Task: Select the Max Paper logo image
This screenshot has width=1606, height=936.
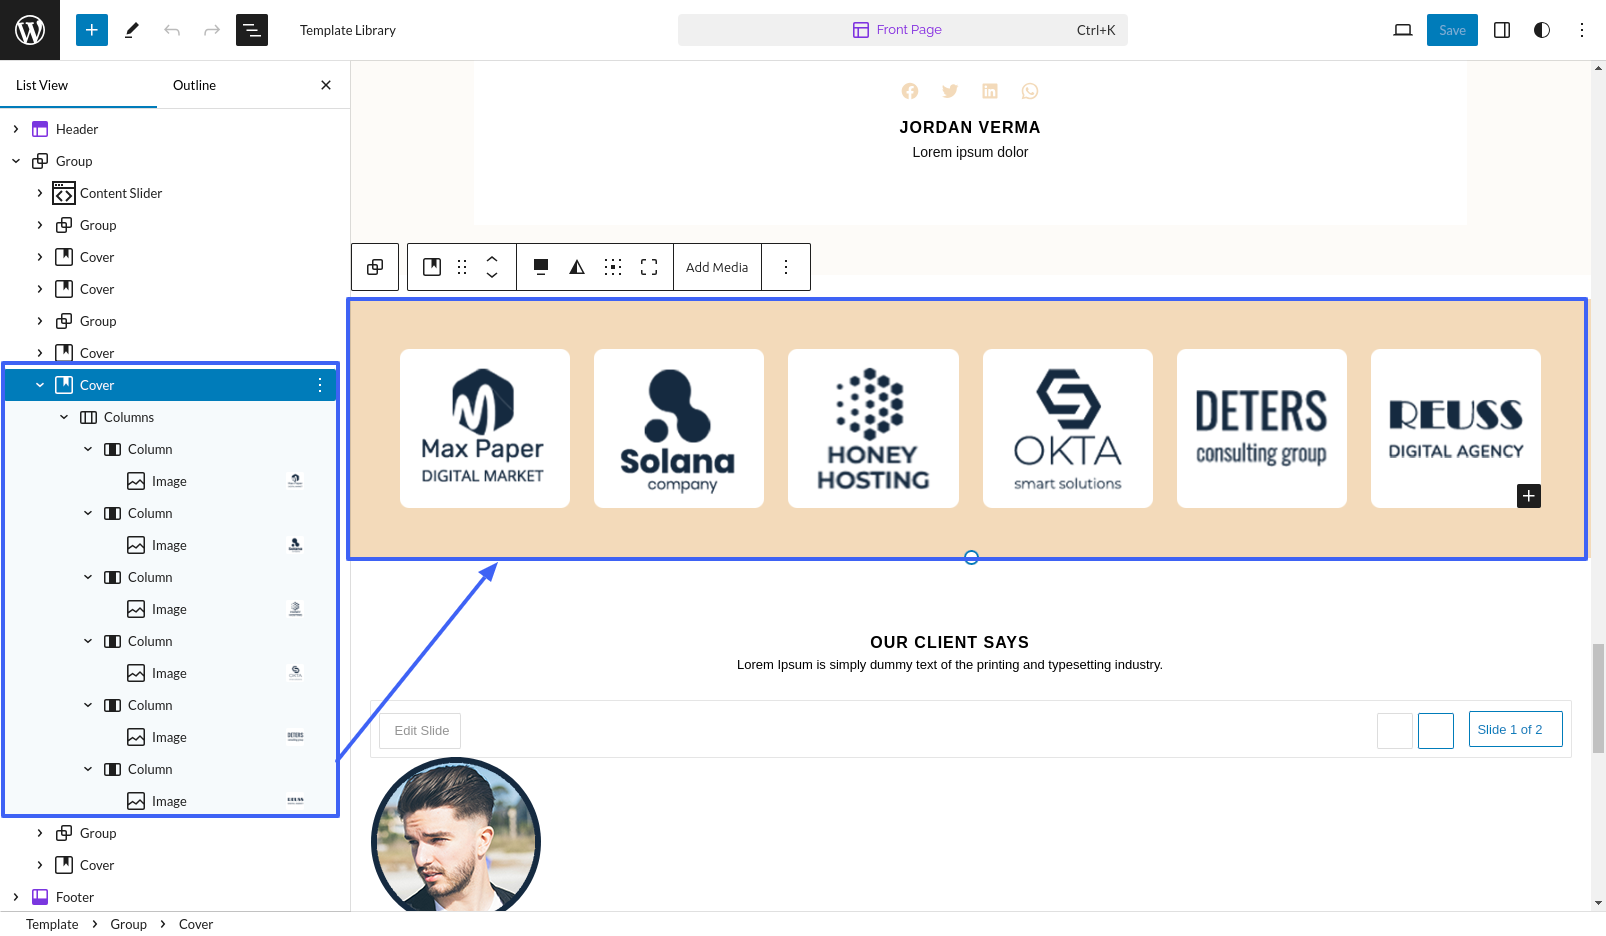Action: point(485,428)
